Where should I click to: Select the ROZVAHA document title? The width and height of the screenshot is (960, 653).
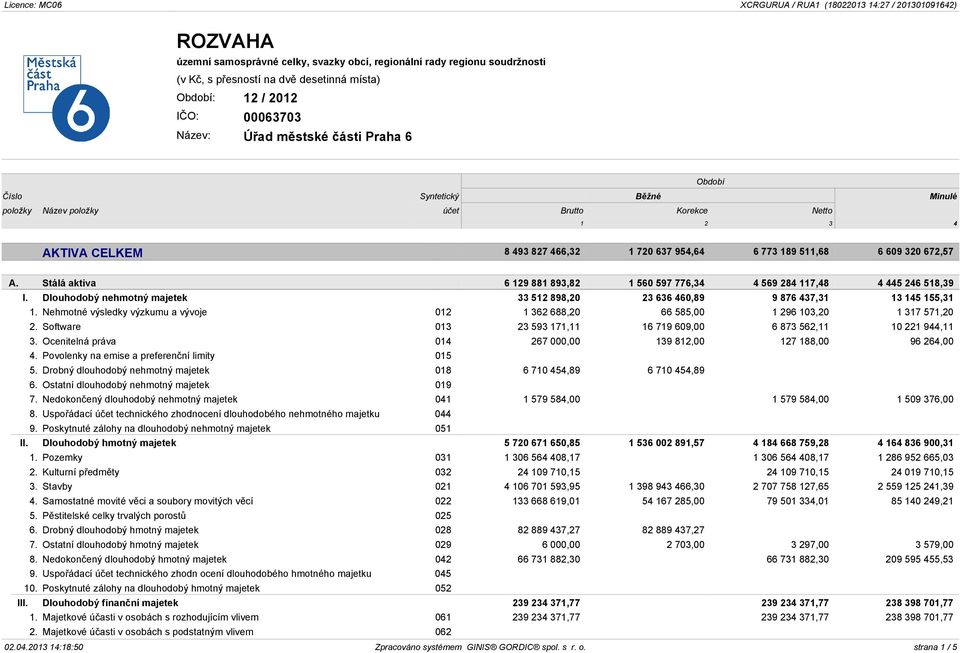click(x=225, y=41)
